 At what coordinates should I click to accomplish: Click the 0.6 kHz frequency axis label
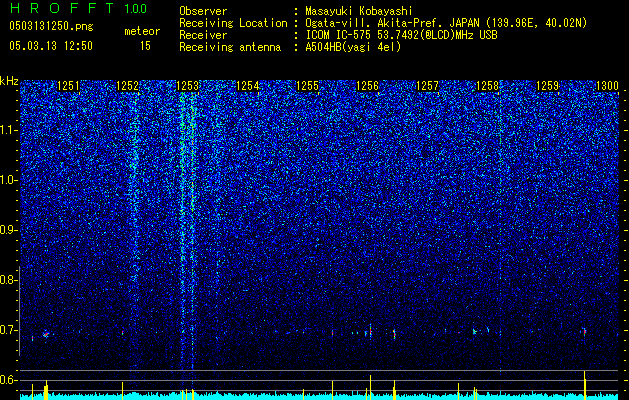(x=7, y=380)
